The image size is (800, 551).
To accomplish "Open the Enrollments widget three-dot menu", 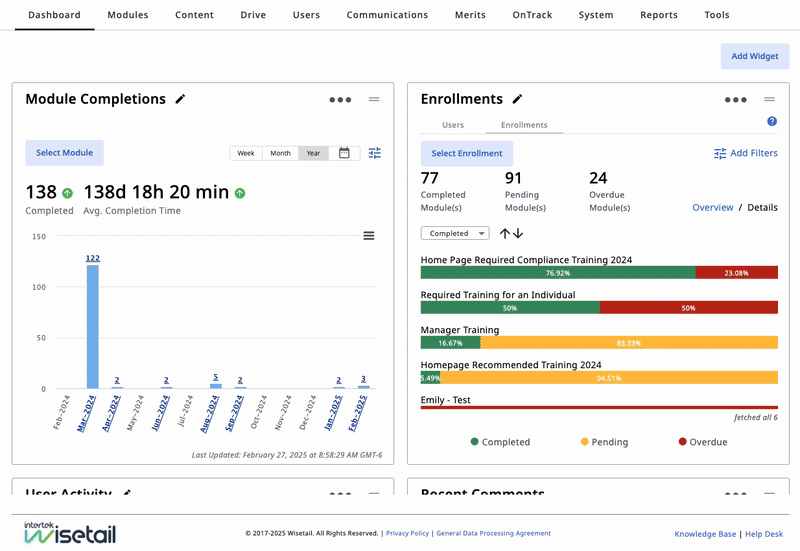I will click(x=736, y=100).
